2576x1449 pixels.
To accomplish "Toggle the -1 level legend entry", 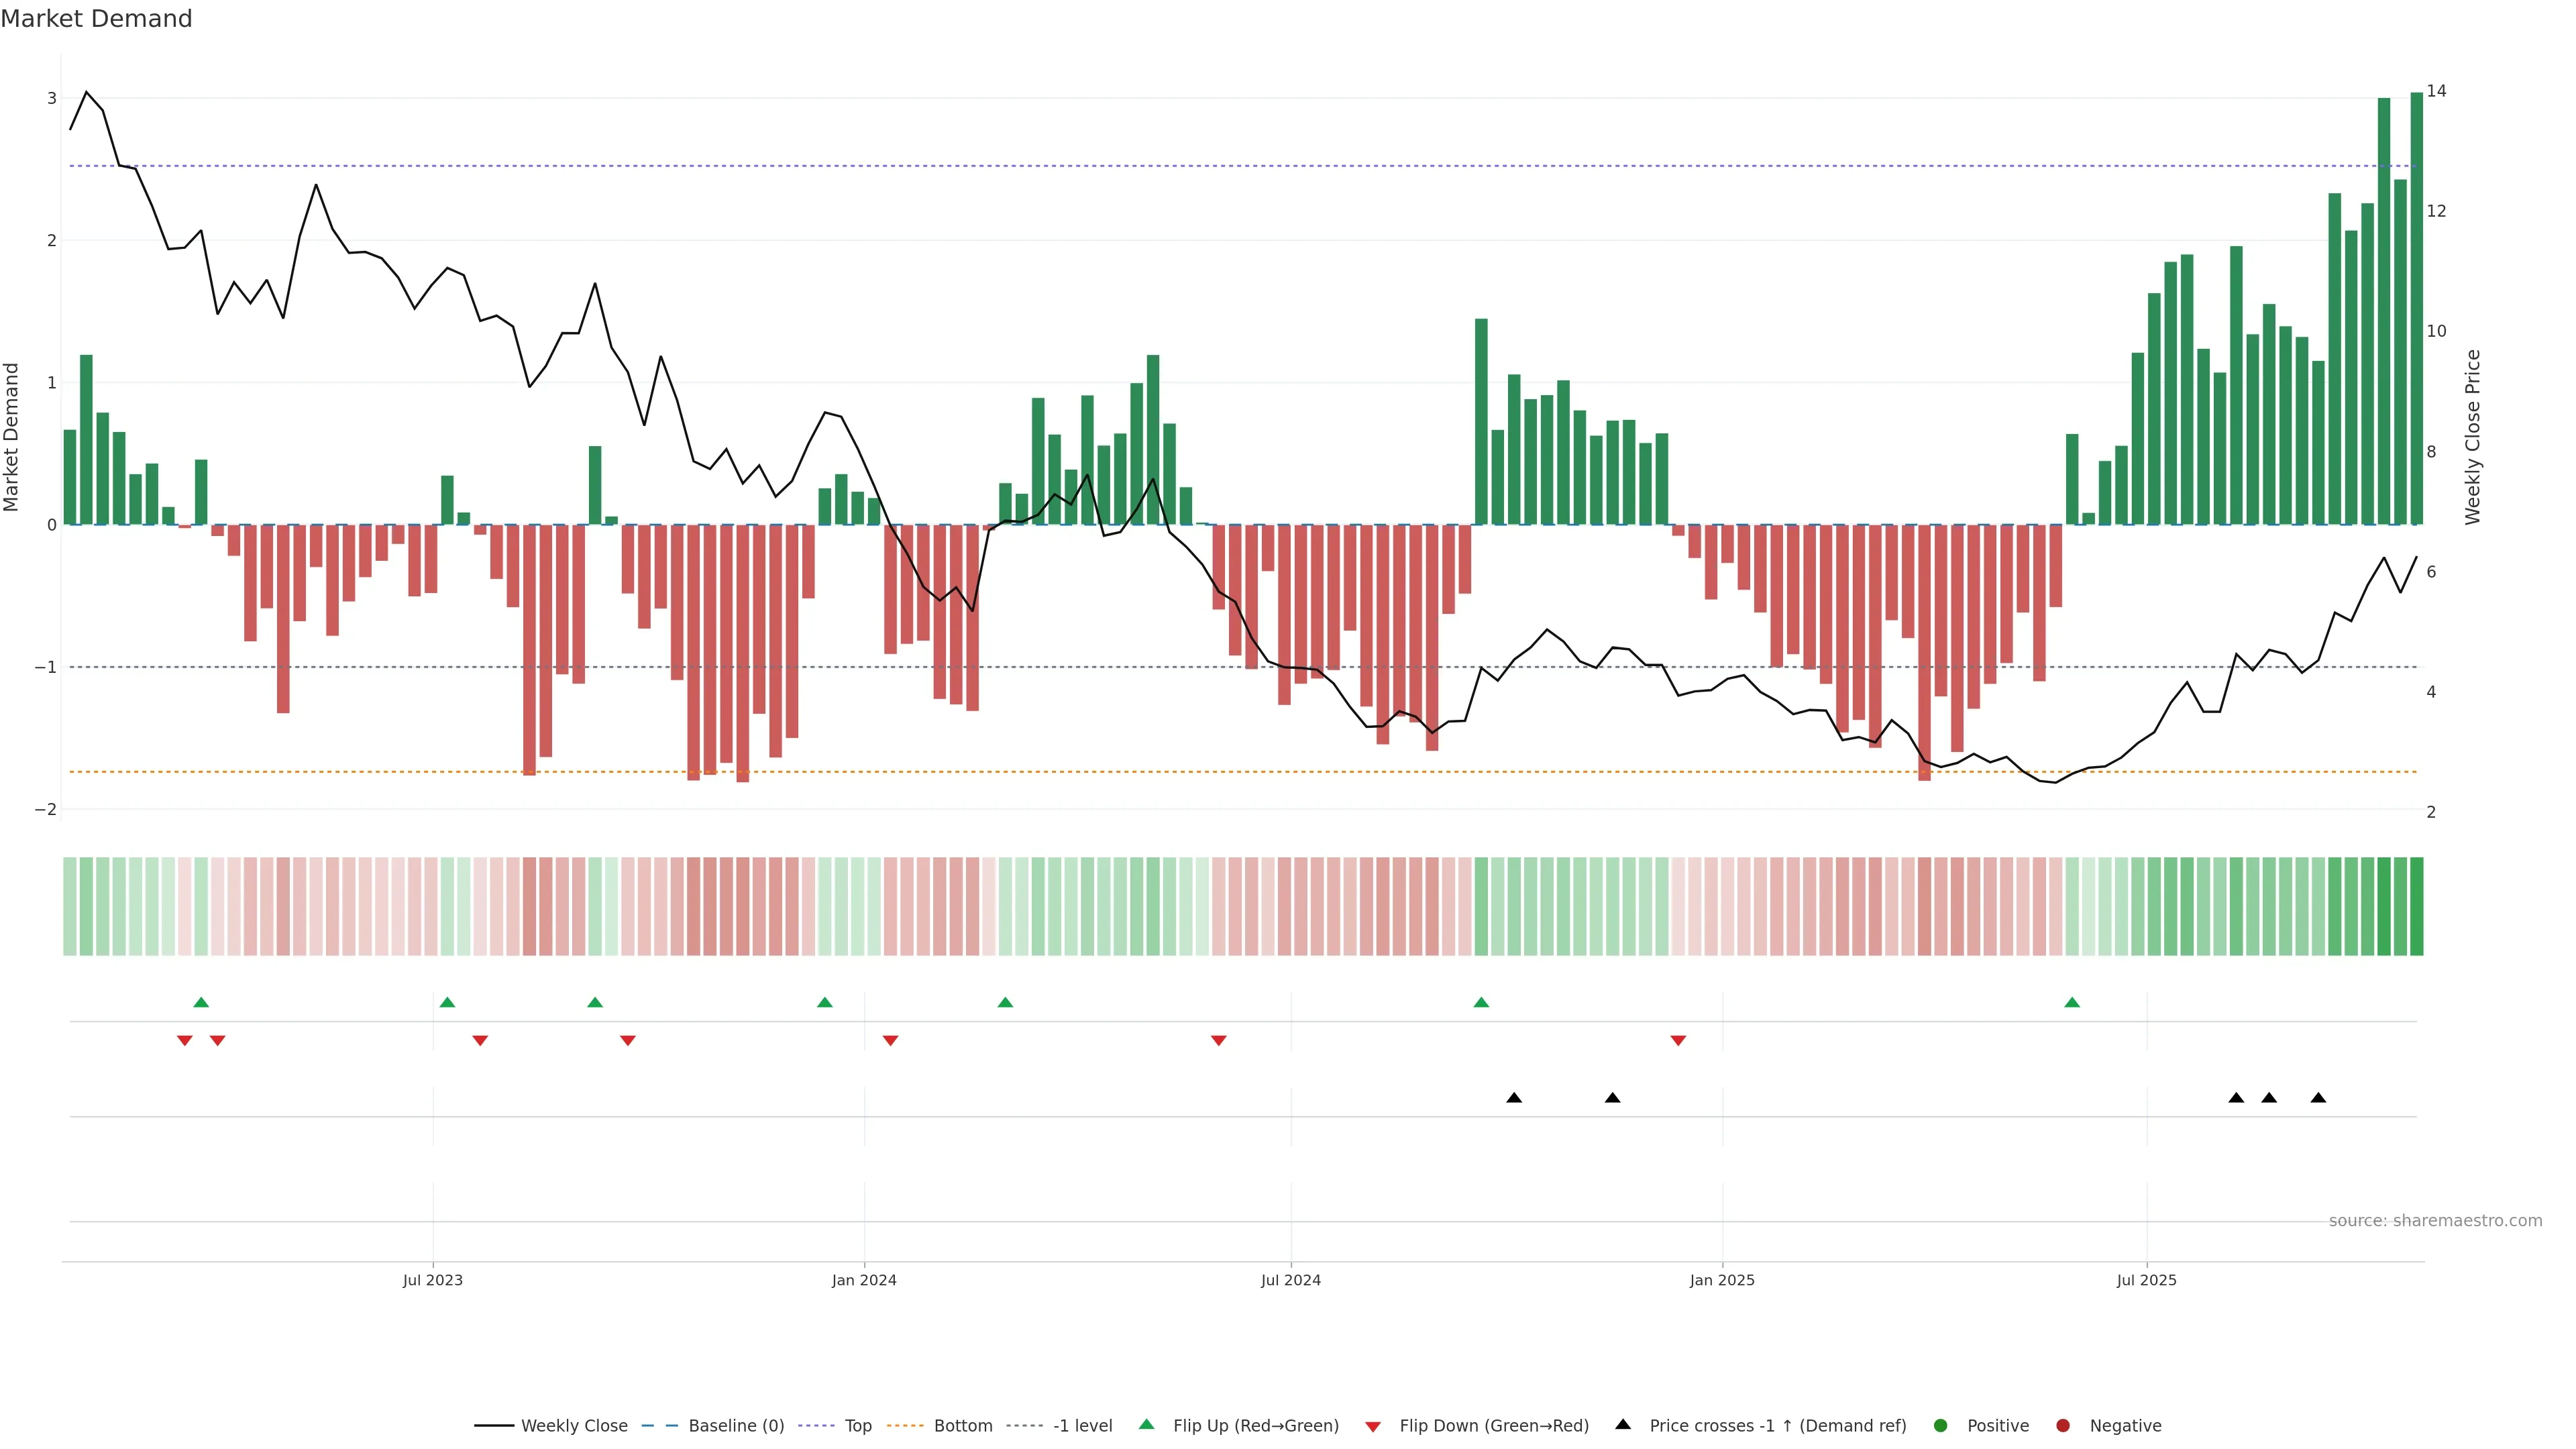I will tap(1082, 1426).
